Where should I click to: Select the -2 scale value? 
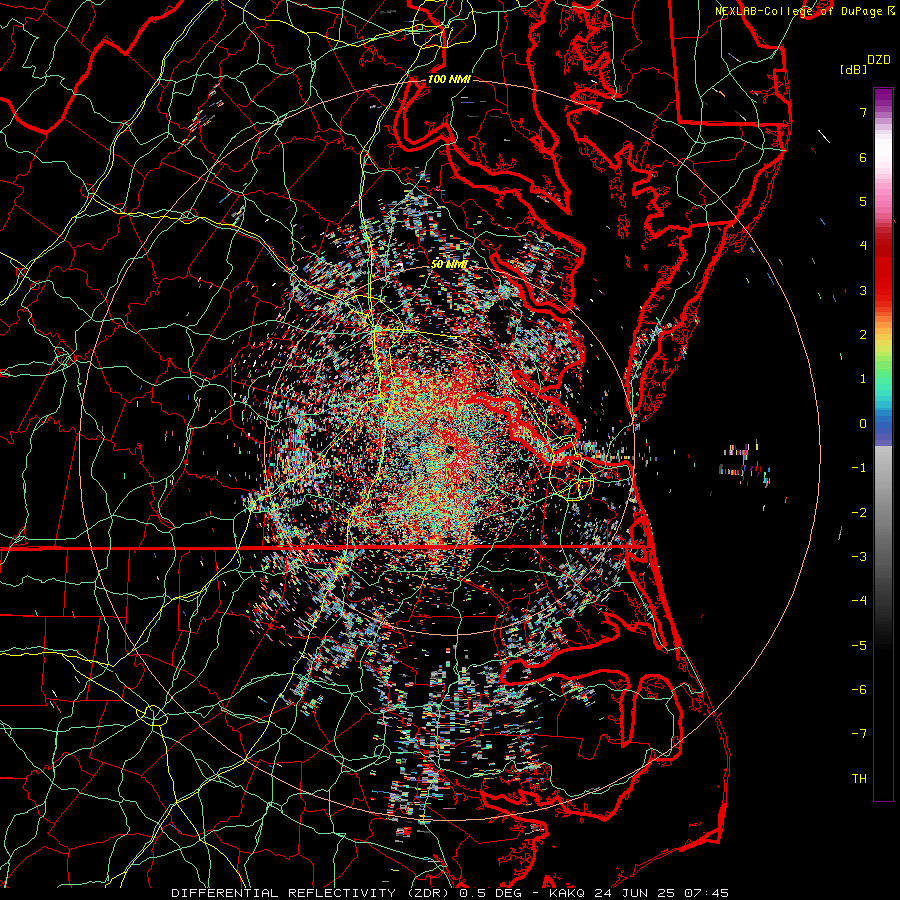pyautogui.click(x=859, y=513)
